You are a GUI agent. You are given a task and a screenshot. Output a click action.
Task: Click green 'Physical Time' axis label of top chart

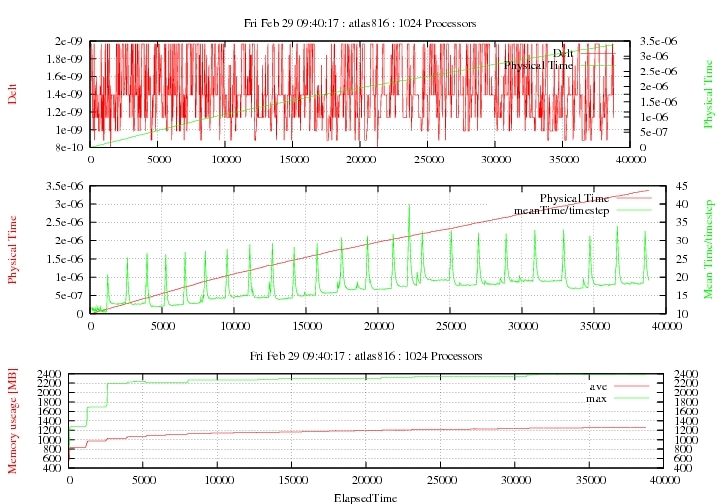709,94
